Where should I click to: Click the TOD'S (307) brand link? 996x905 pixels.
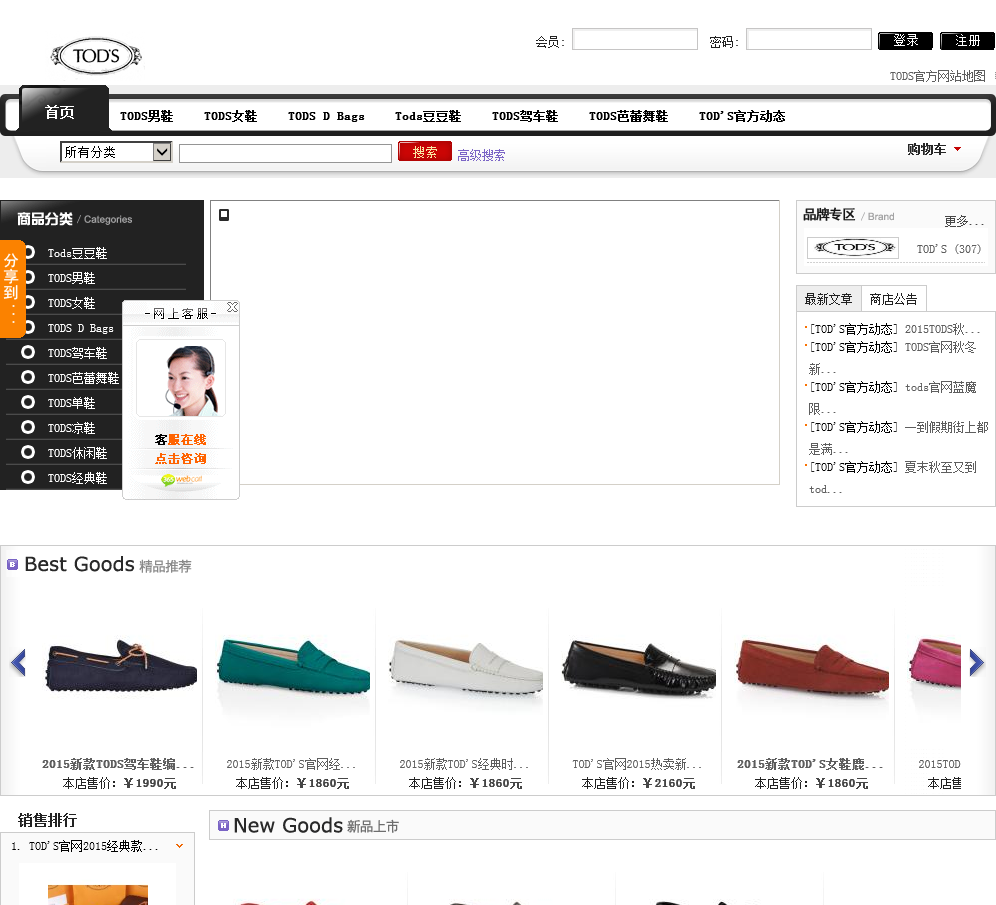948,249
